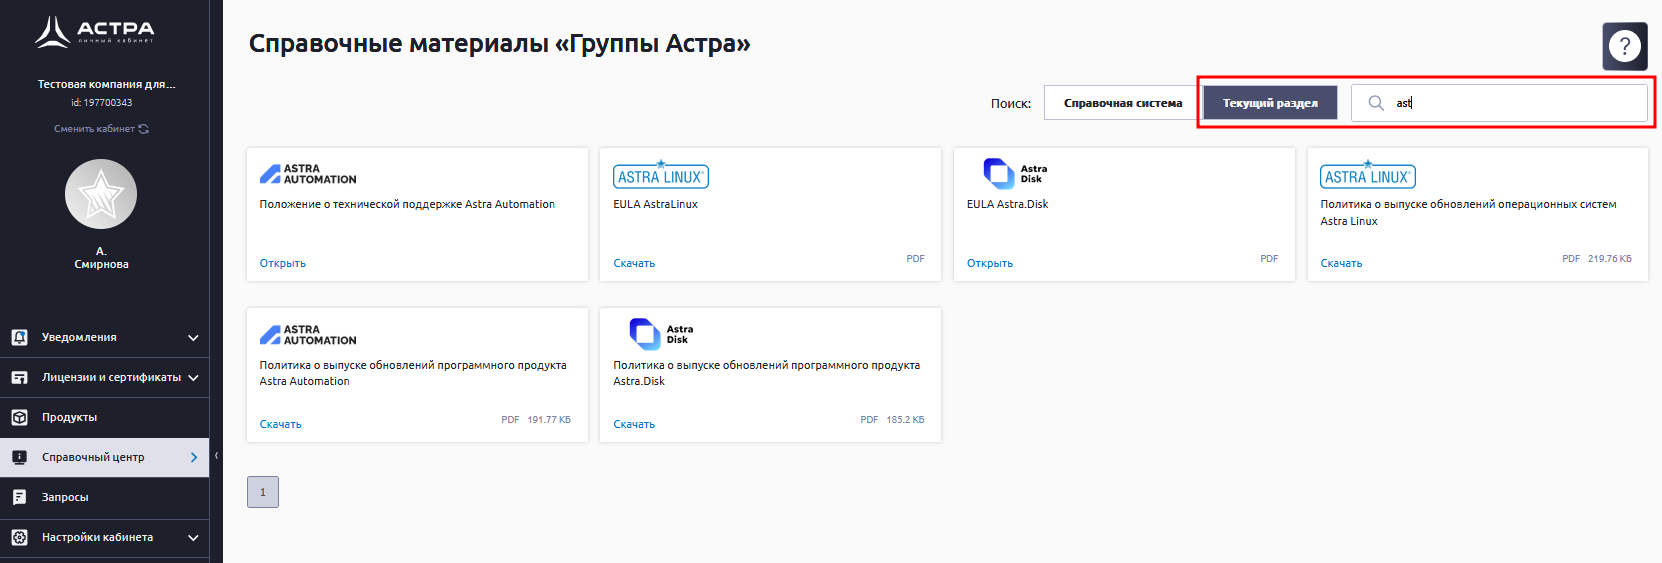Open the Astra Automation support policy document

coord(283,263)
